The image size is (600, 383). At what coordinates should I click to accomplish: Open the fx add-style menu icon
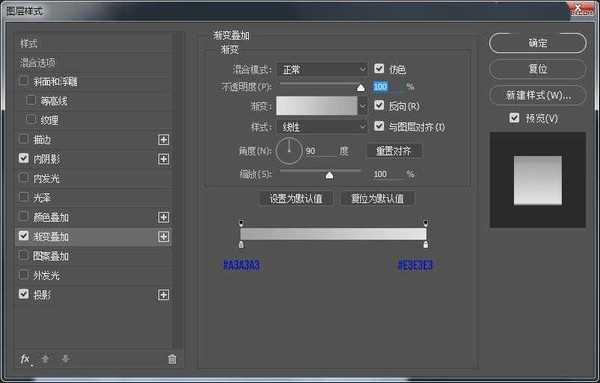click(26, 359)
